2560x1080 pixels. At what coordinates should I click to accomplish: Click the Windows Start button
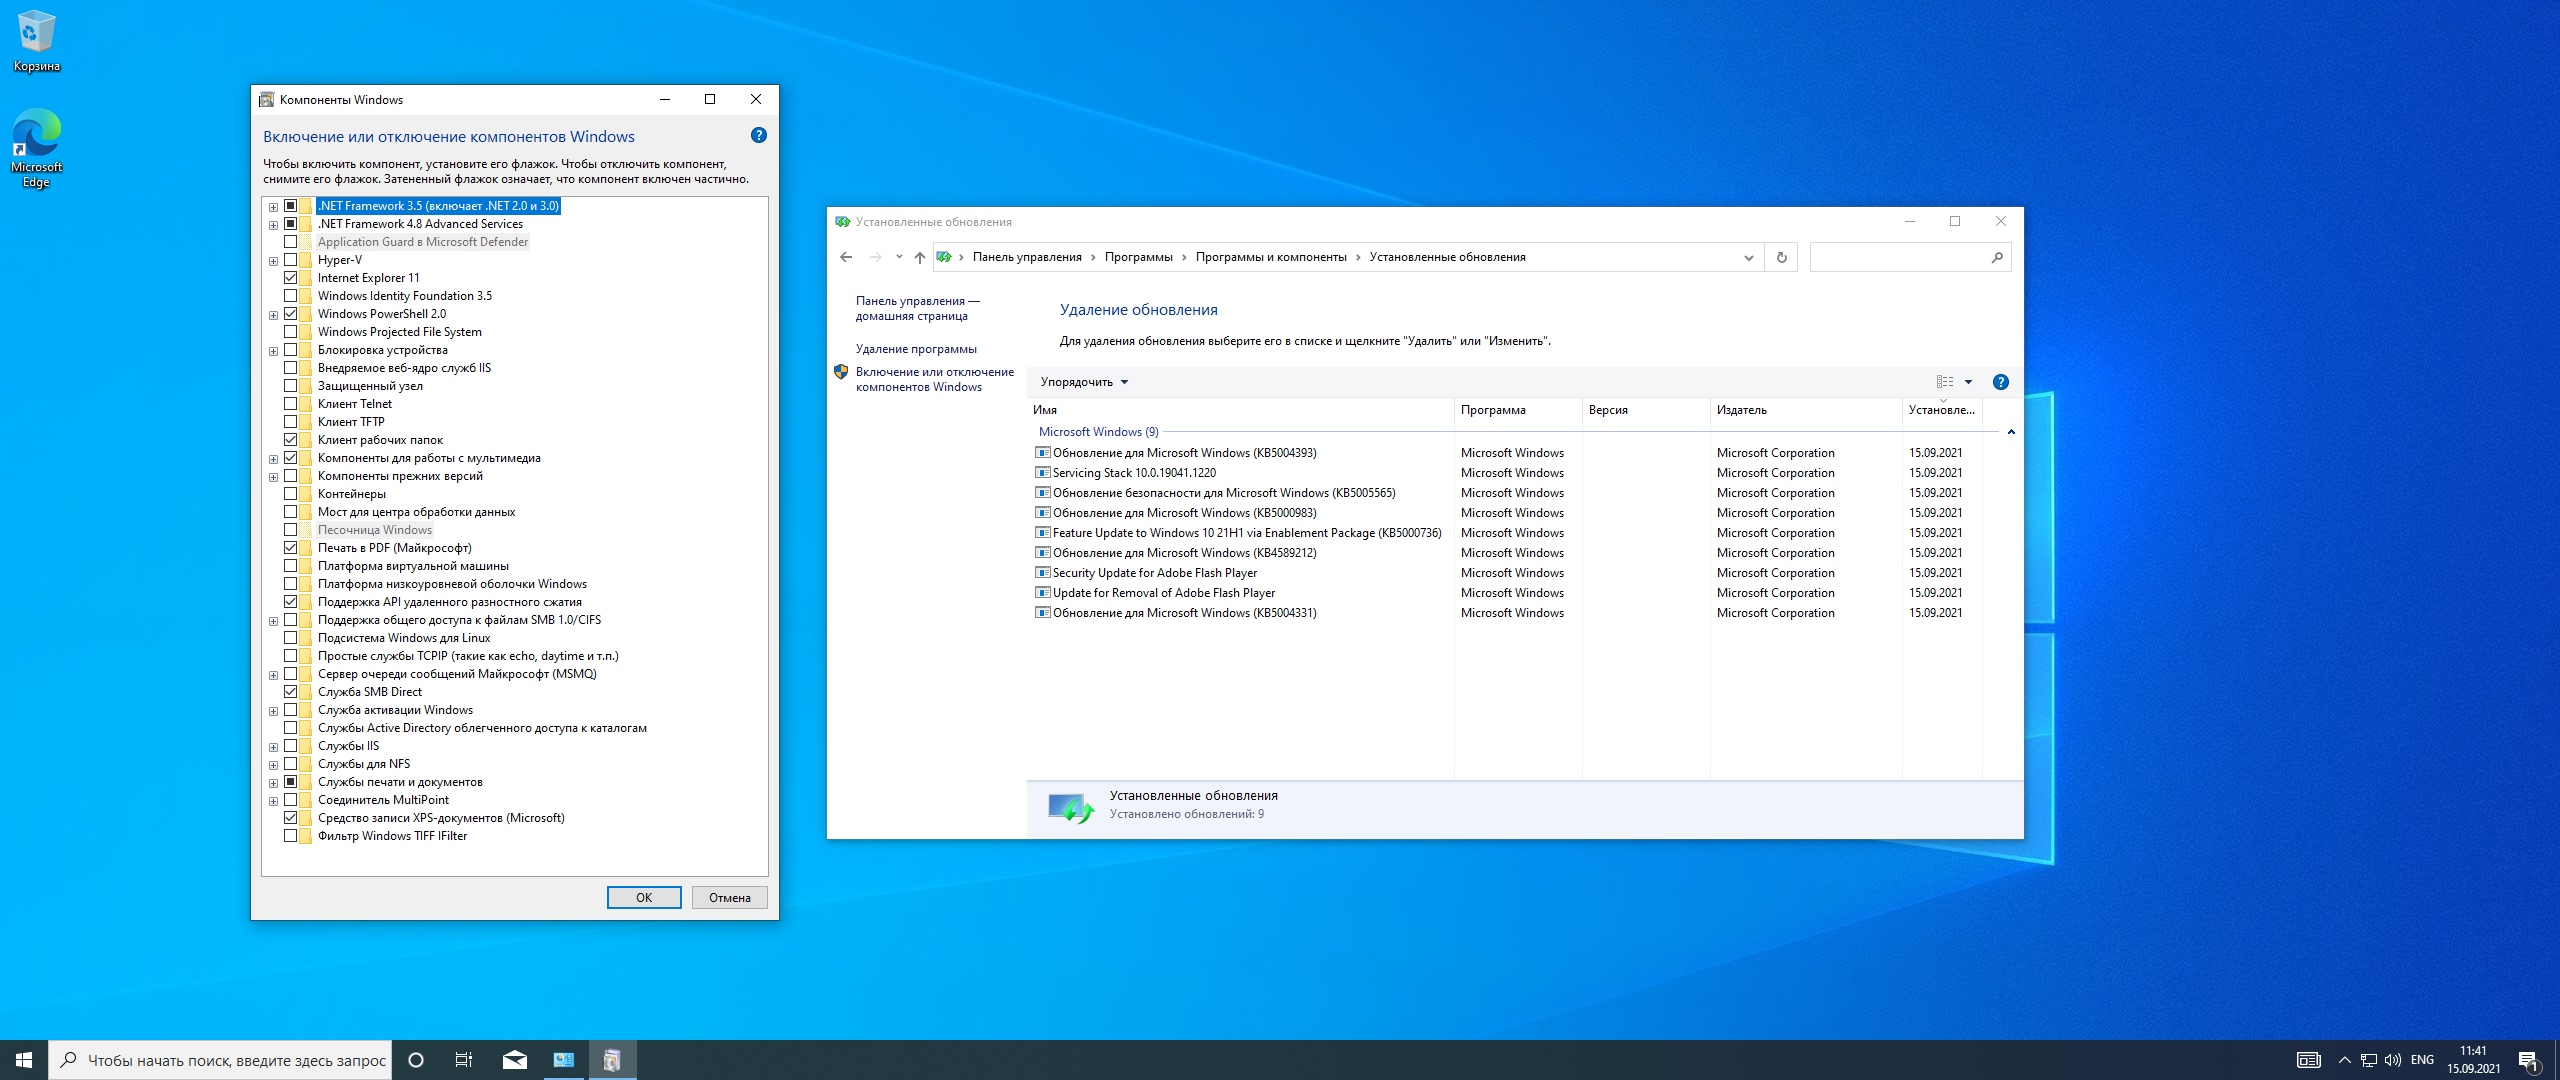pyautogui.click(x=24, y=1060)
